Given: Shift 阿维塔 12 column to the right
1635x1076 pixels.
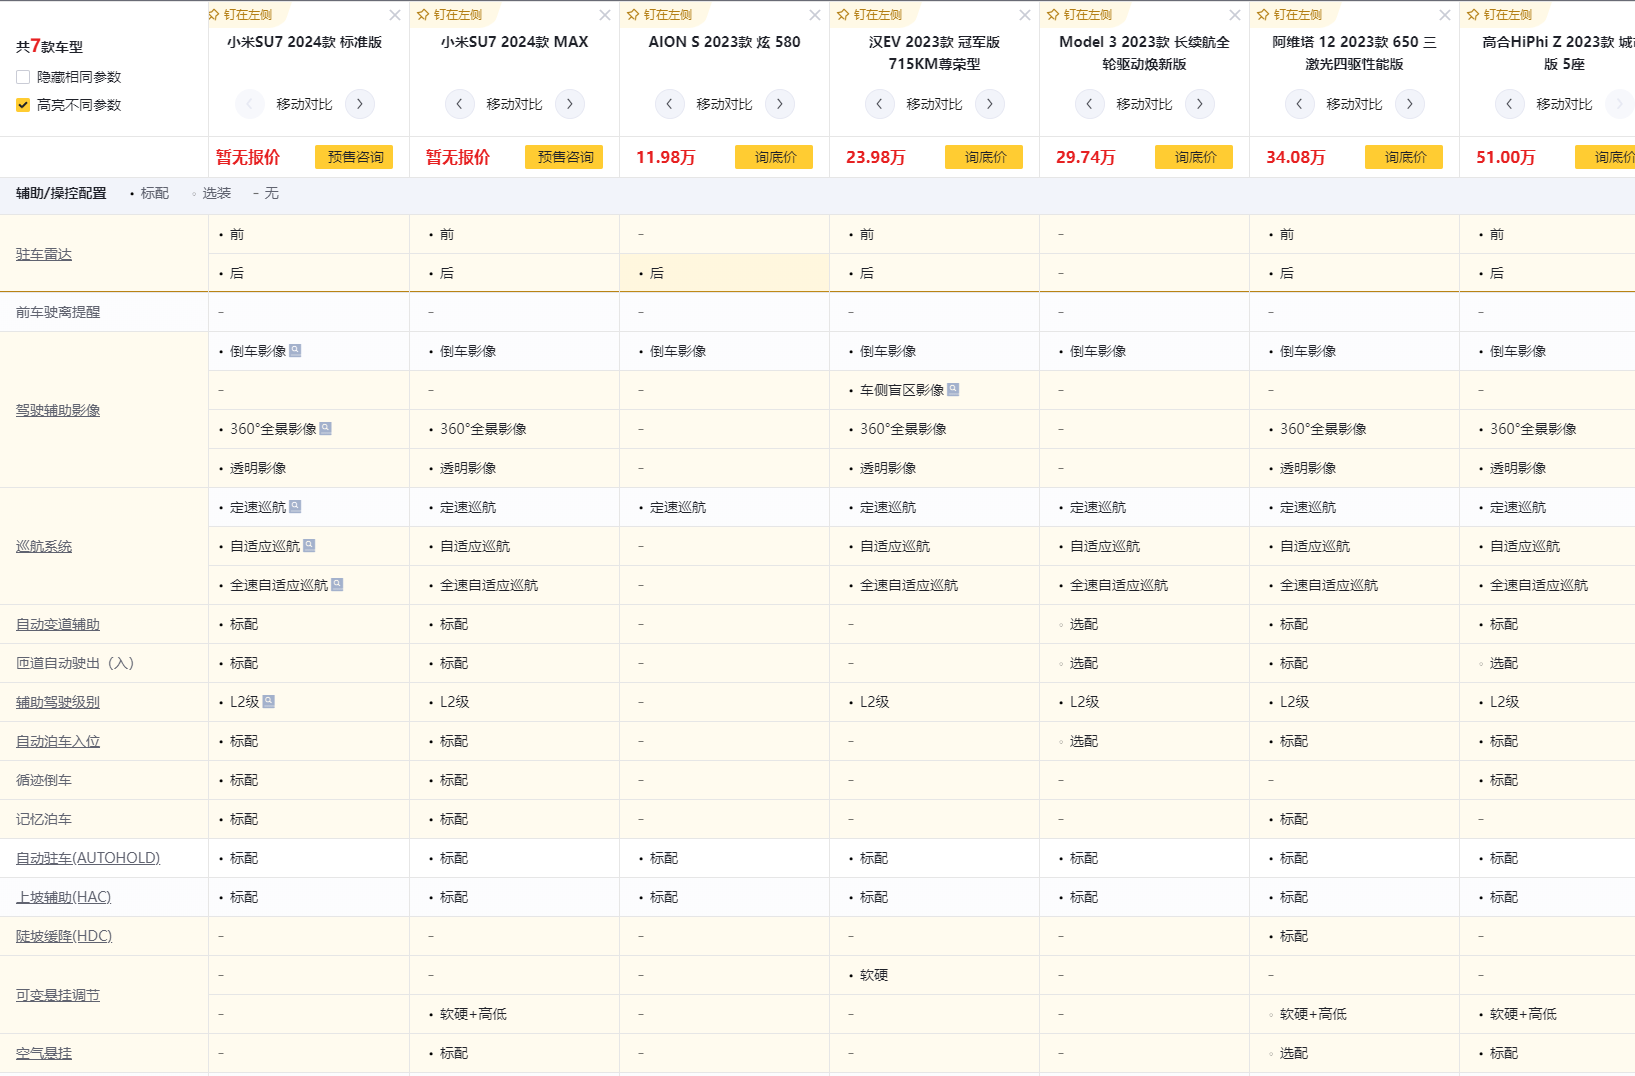Looking at the screenshot, I should pos(1410,104).
